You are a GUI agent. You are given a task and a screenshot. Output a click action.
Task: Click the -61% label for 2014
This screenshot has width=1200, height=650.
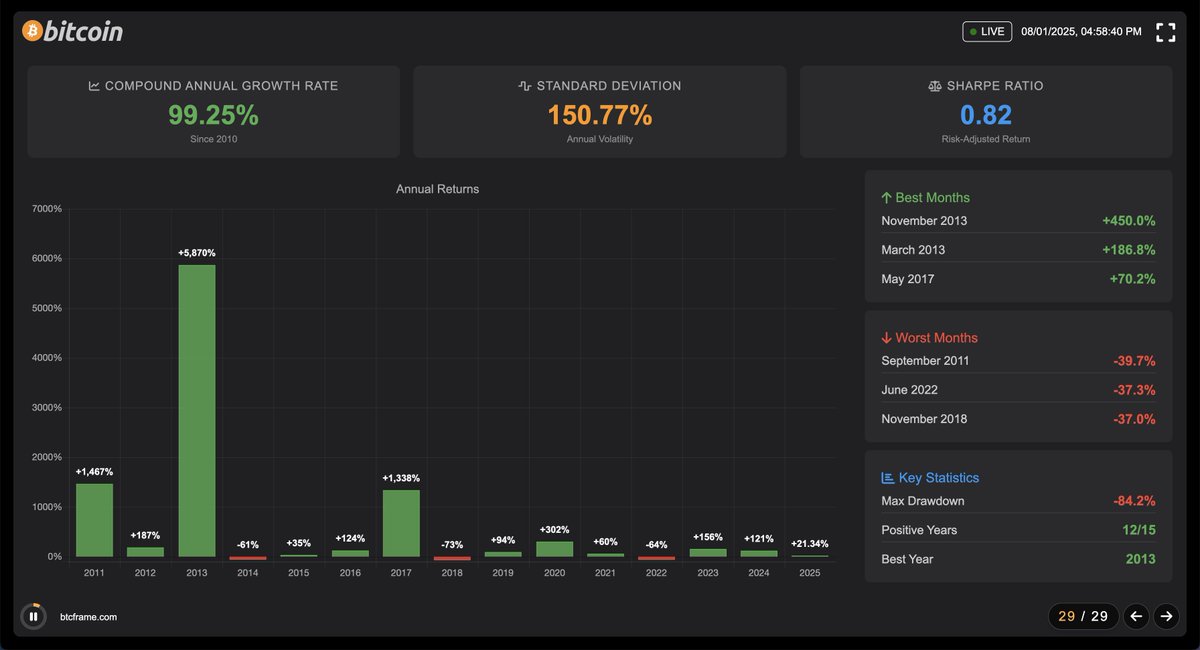pos(248,544)
